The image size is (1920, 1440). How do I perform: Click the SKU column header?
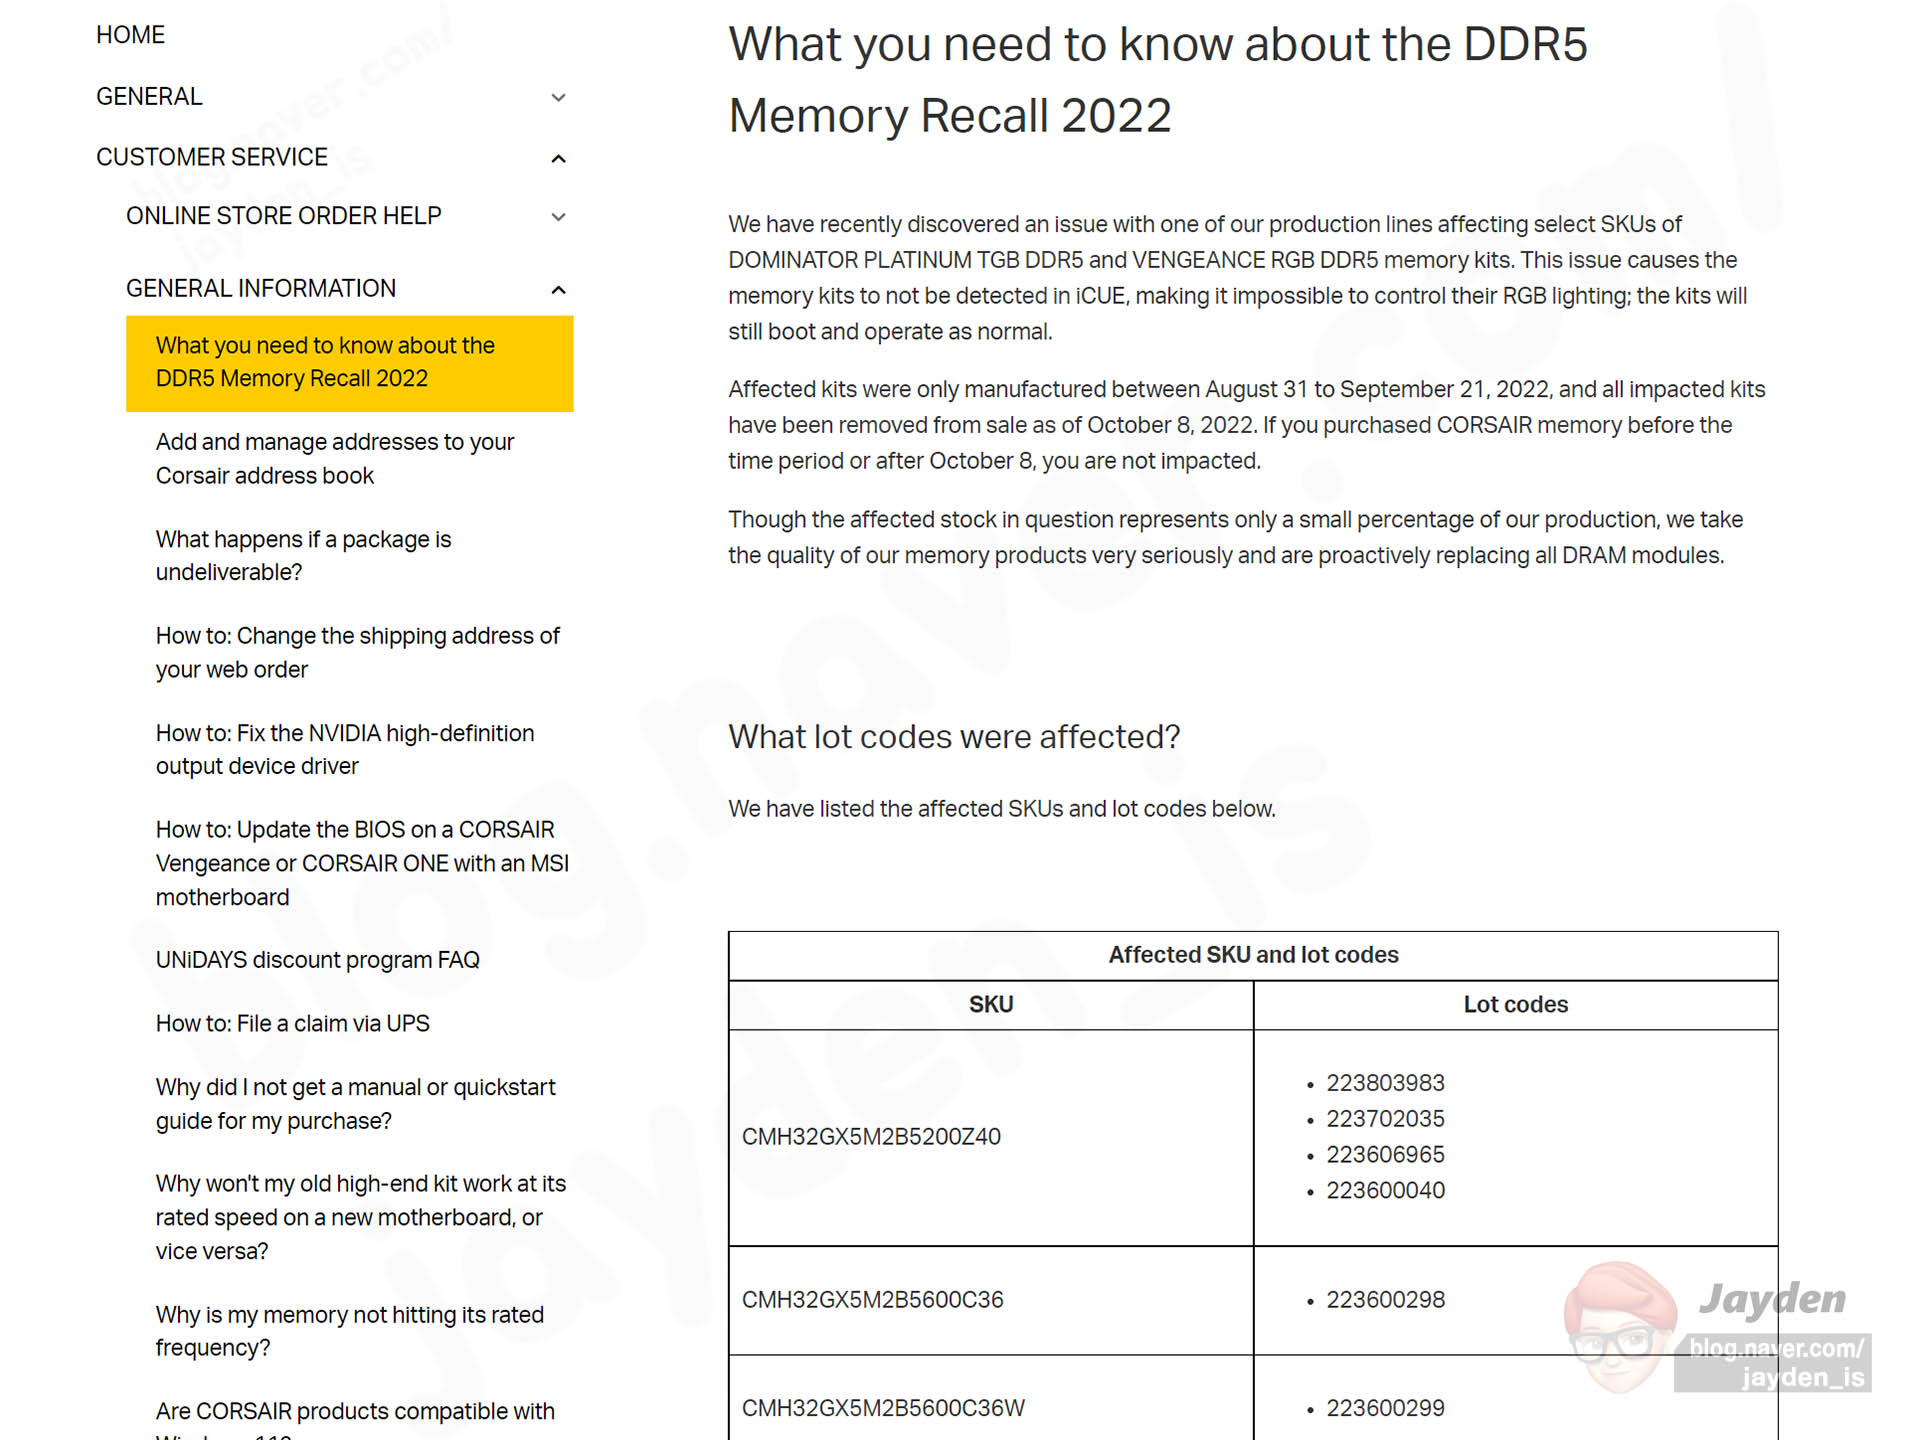point(991,1005)
